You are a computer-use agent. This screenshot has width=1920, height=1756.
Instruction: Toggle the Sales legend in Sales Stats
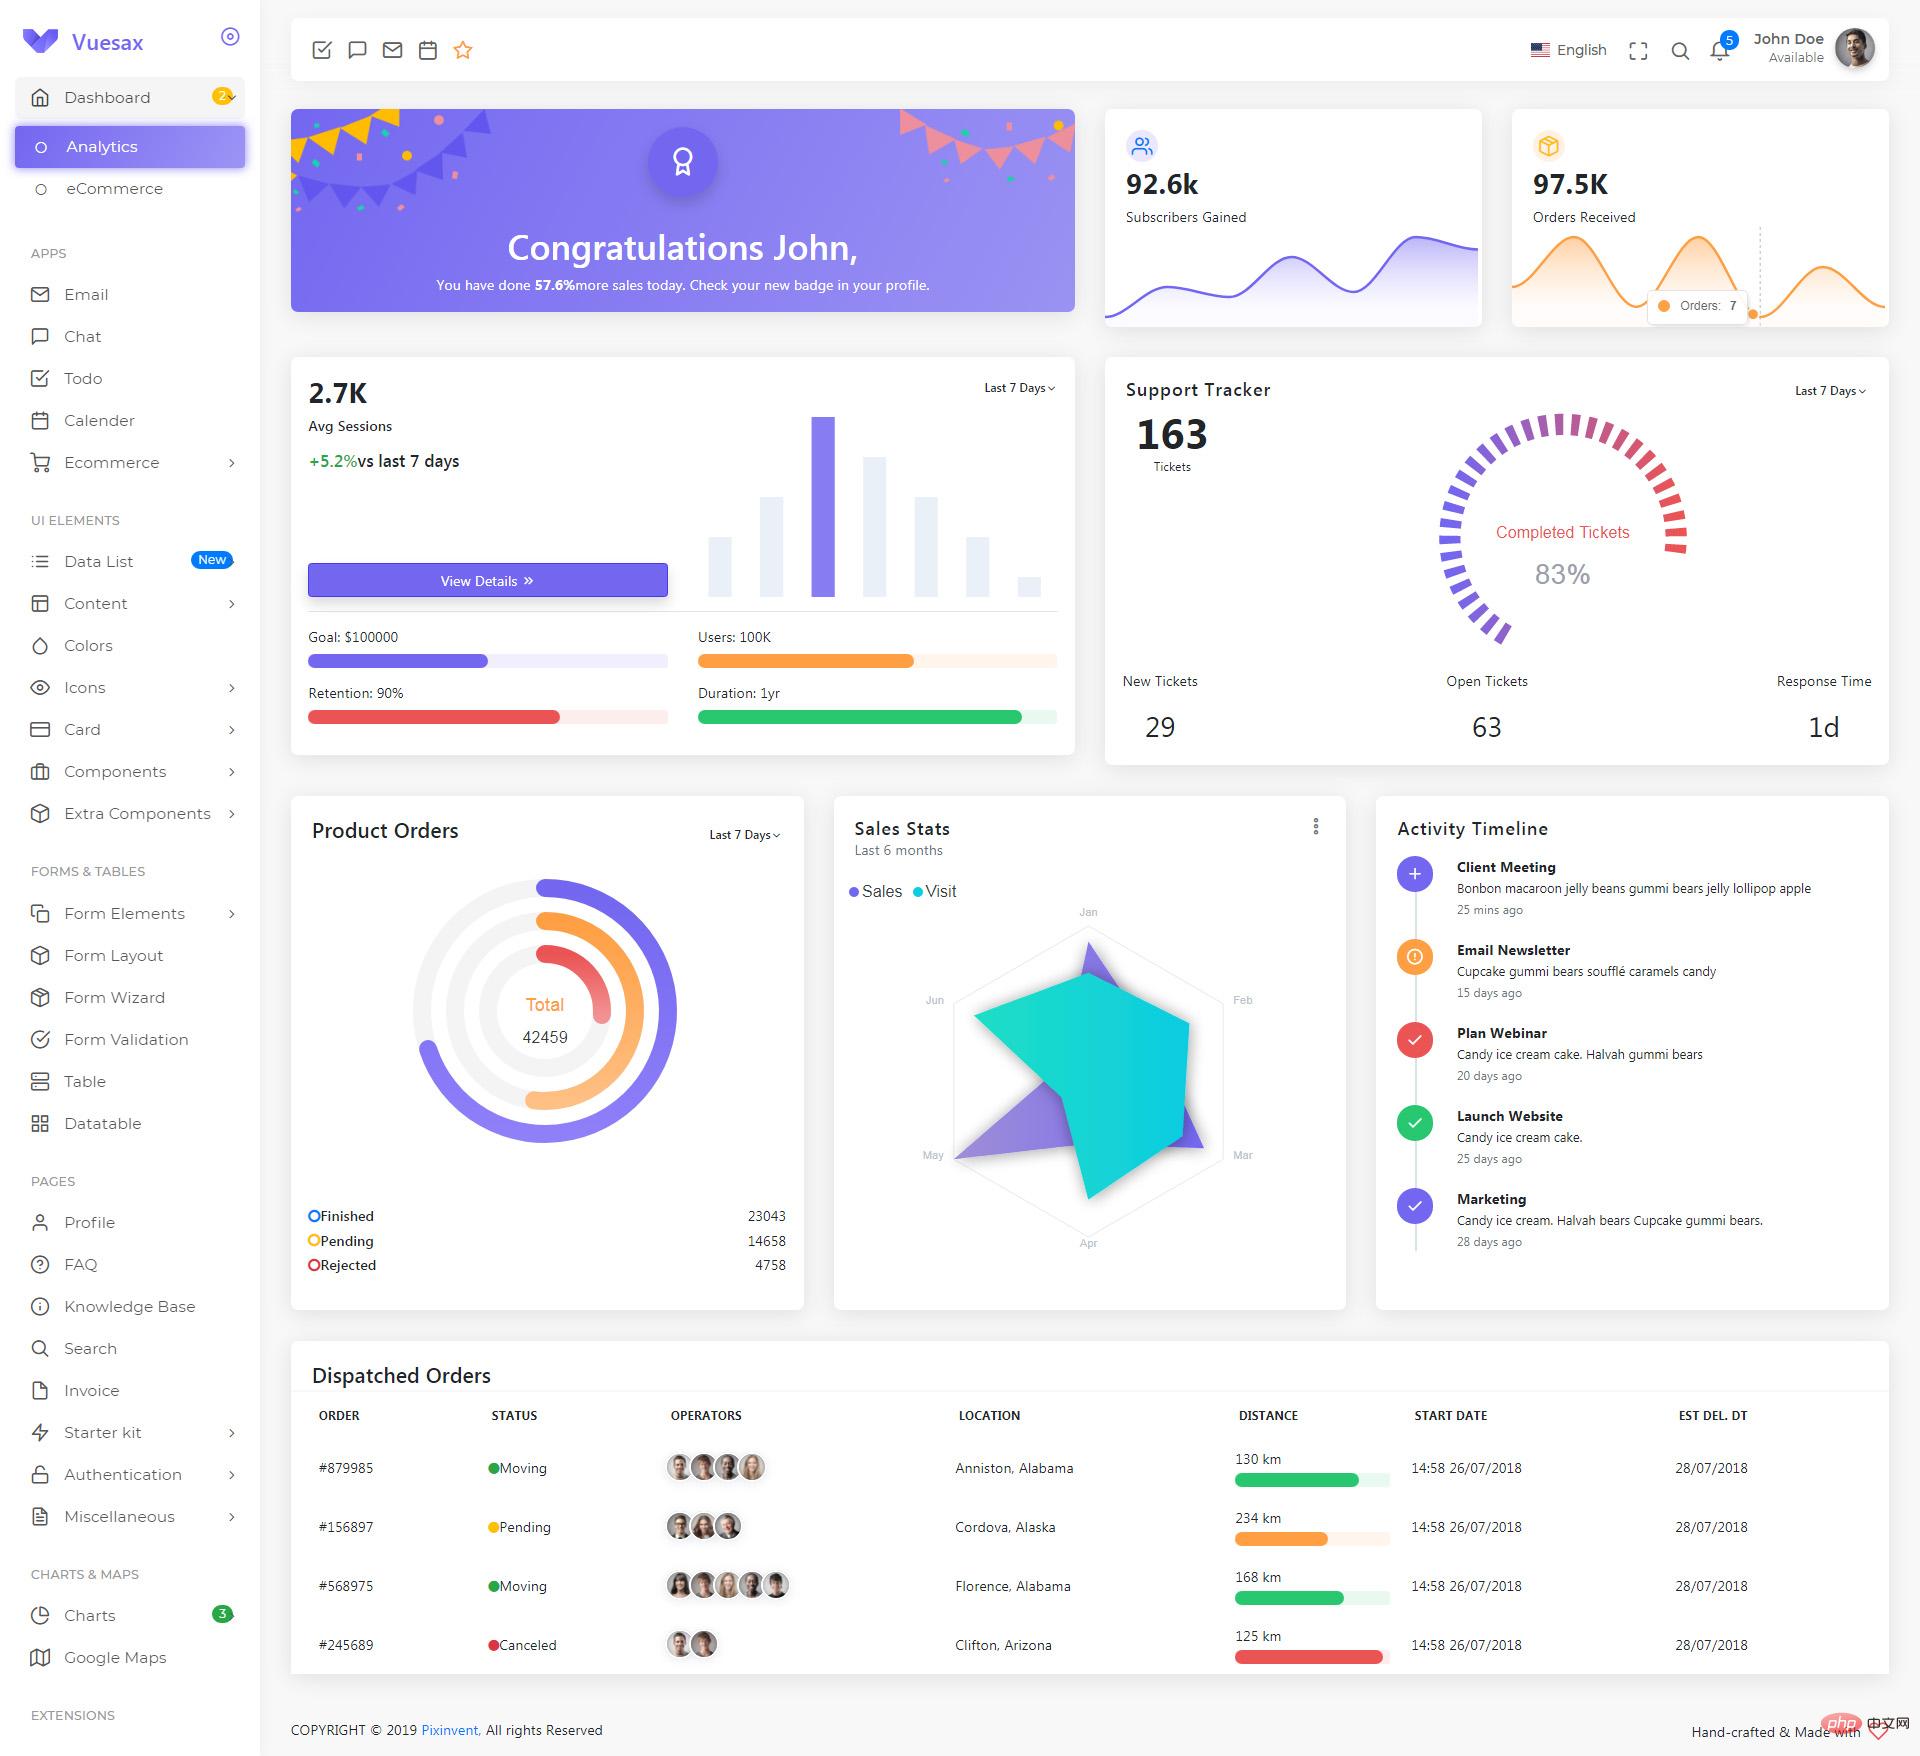point(875,891)
